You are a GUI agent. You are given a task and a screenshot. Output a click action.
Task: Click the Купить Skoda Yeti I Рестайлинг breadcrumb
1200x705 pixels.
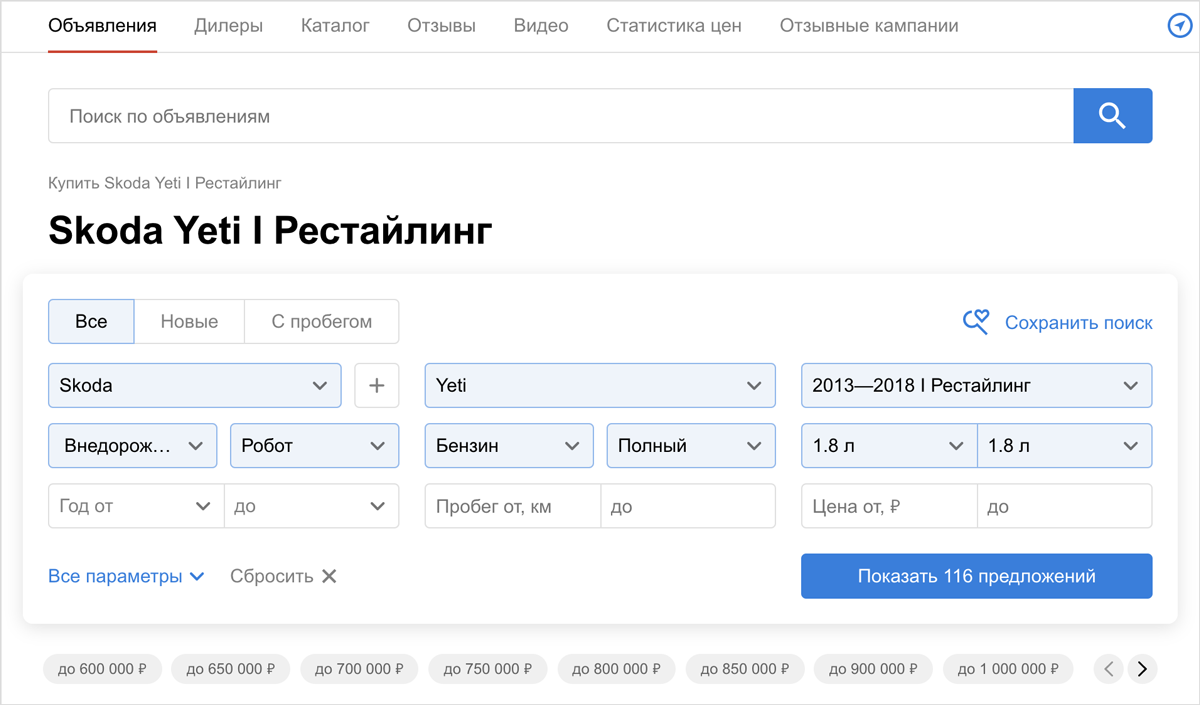165,183
